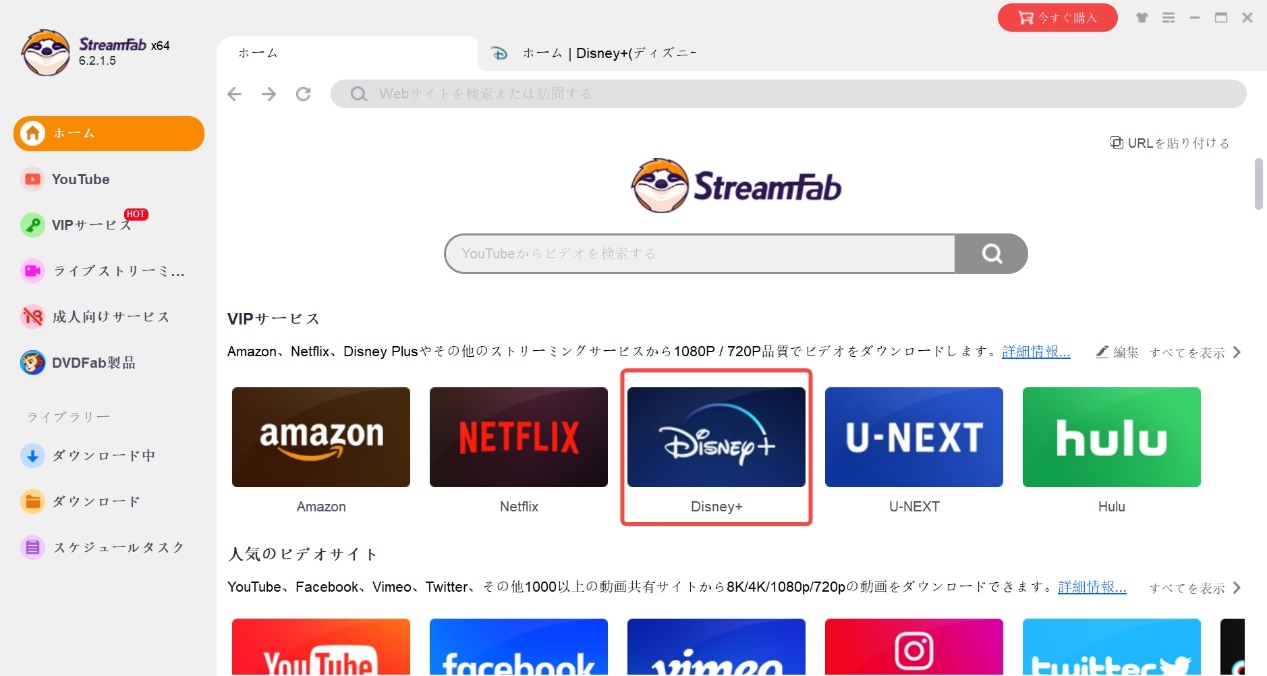Screen dimensions: 1267x676
Task: Click the ライブラリー sidebar label
Action: (x=68, y=417)
